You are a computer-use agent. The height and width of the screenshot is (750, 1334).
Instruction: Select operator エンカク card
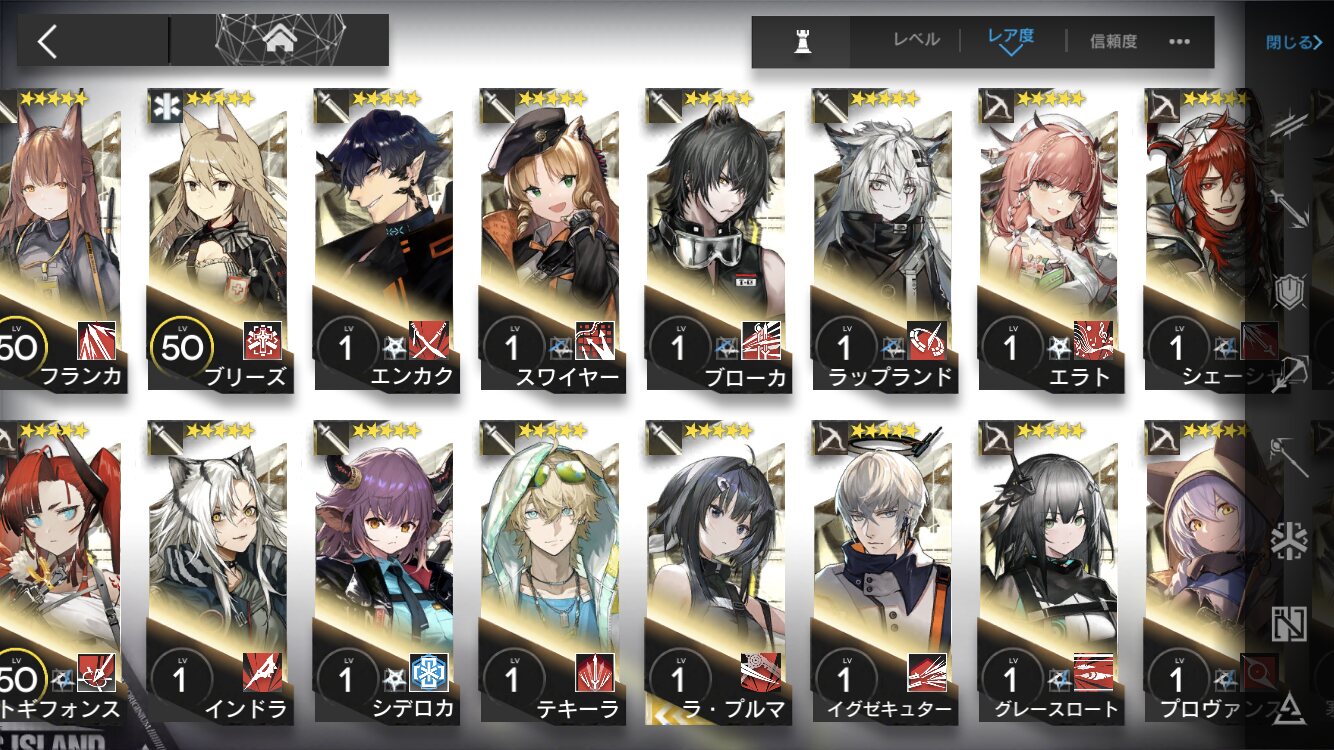(385, 240)
